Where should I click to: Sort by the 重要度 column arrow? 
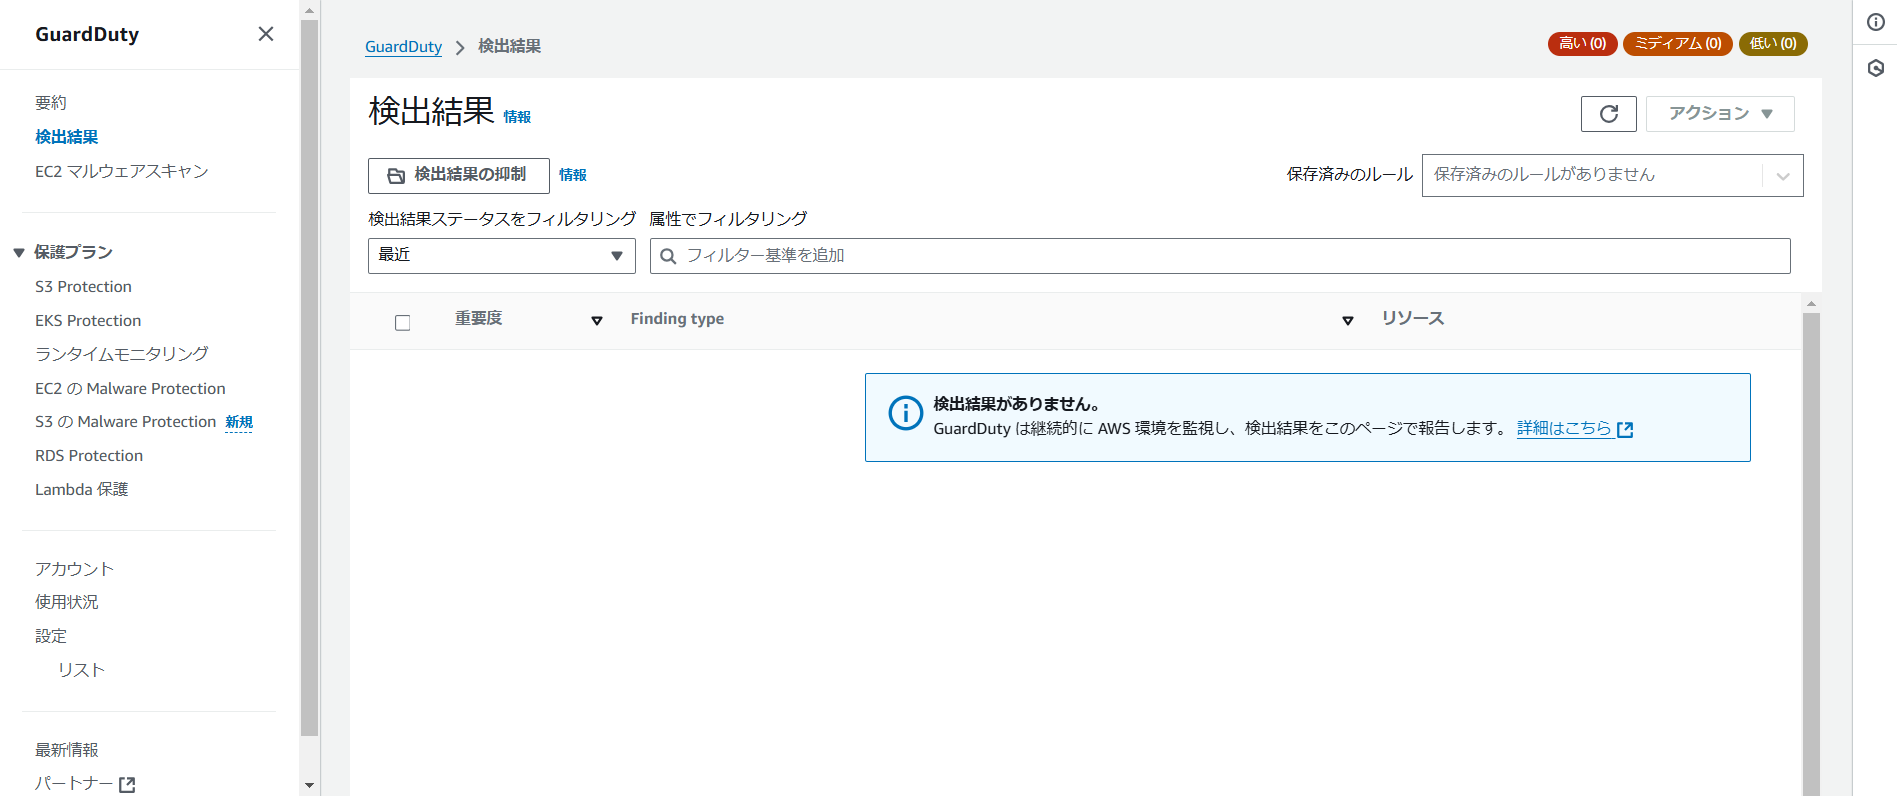point(597,321)
